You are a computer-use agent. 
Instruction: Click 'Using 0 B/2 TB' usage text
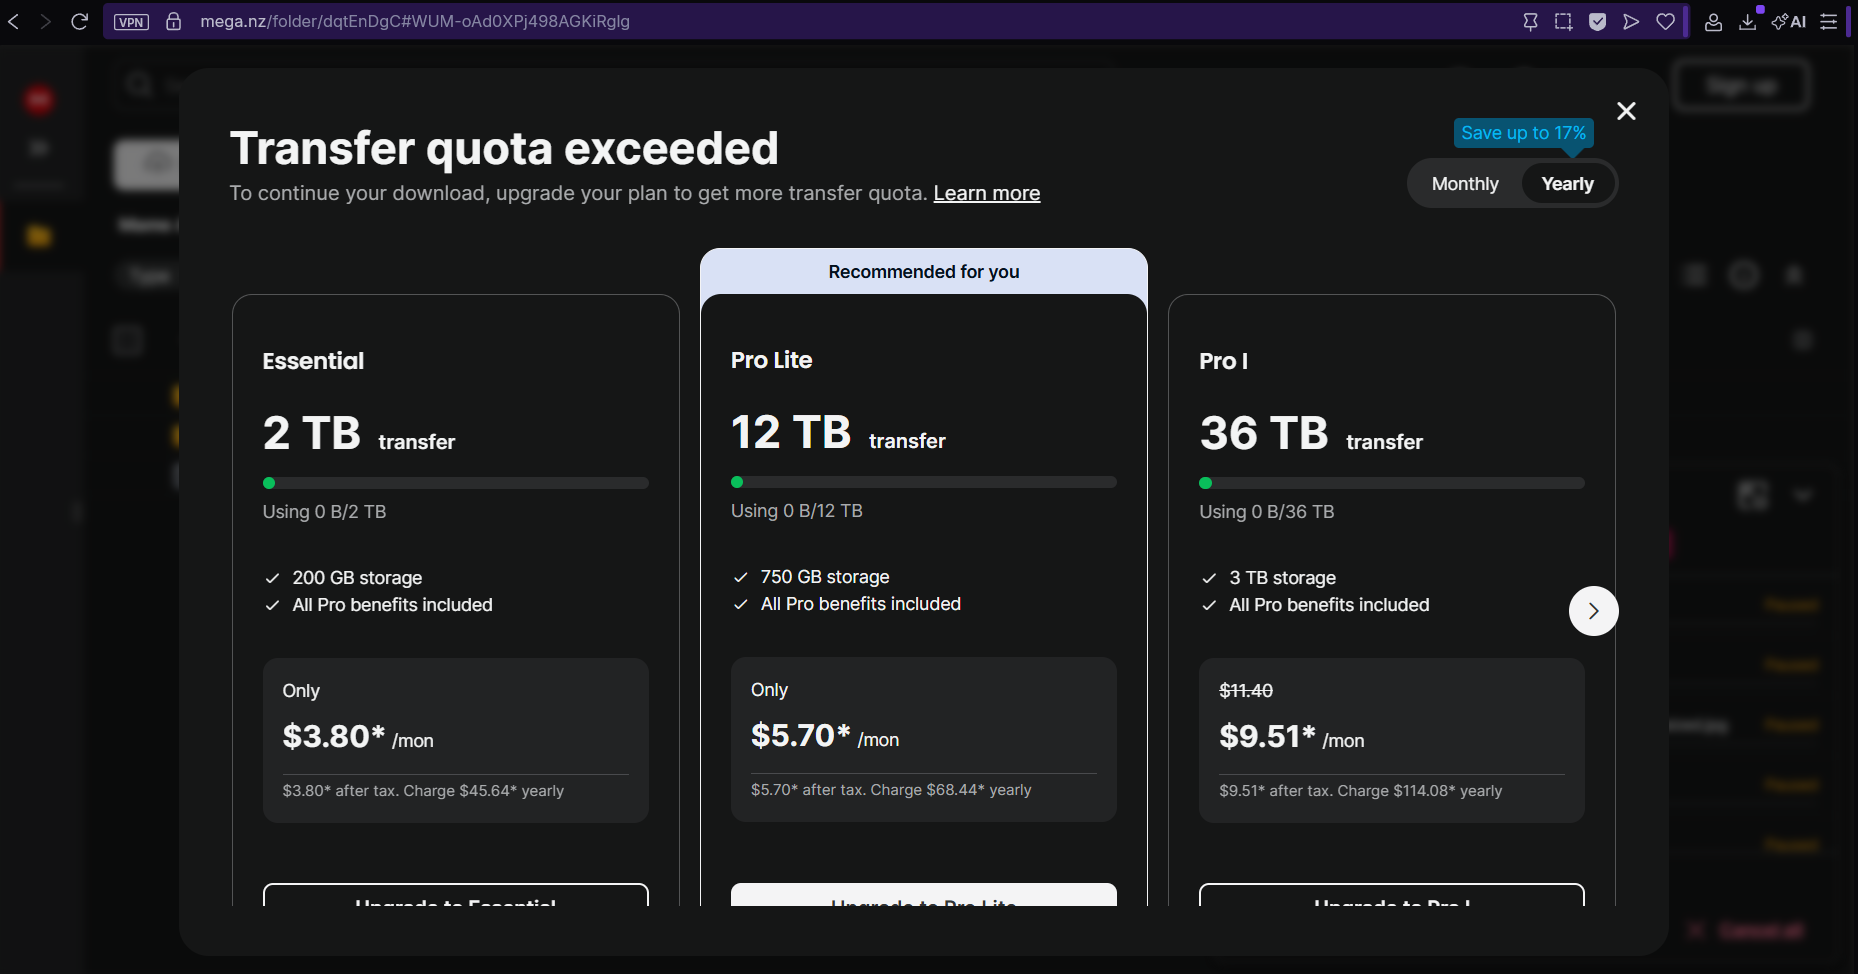(x=324, y=512)
